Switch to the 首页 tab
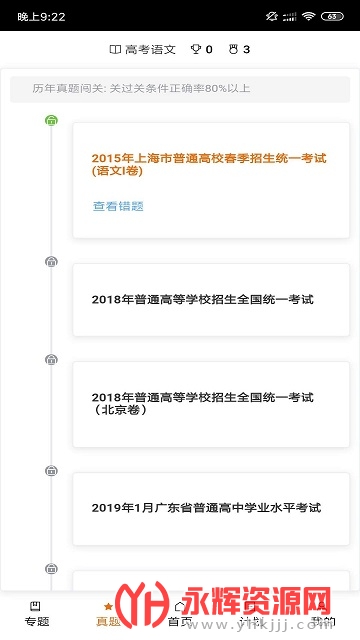Screen dimensions: 360x640 click(180, 613)
